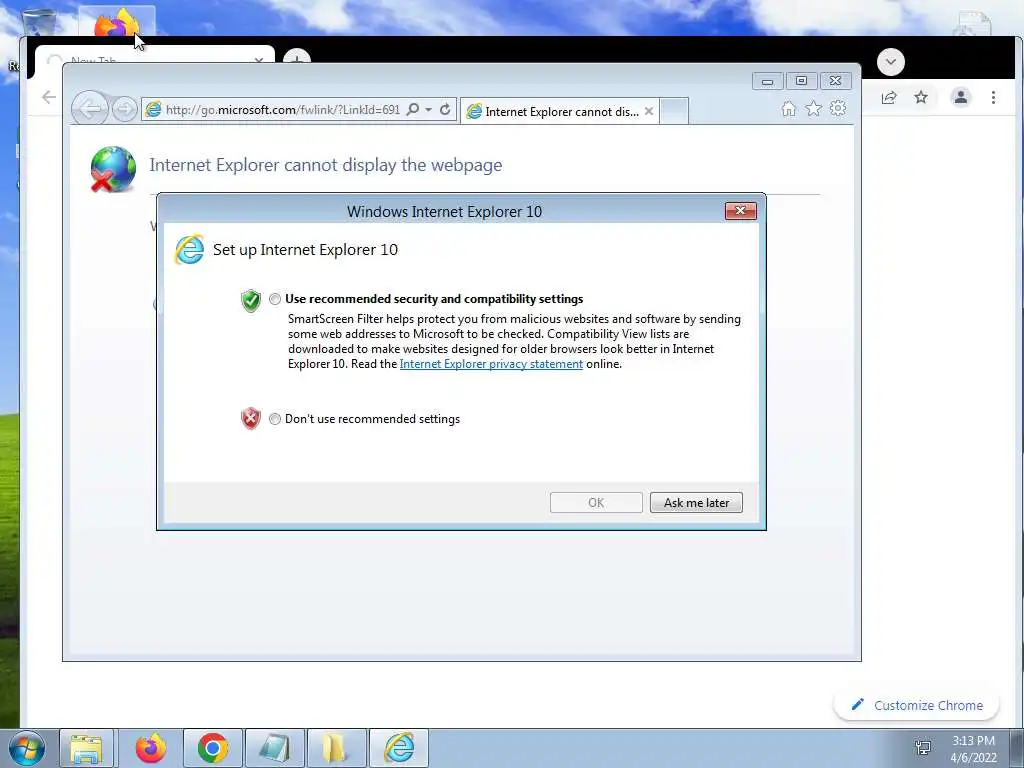This screenshot has width=1024, height=768.
Task: Open the Windows Start menu
Action: [27, 748]
